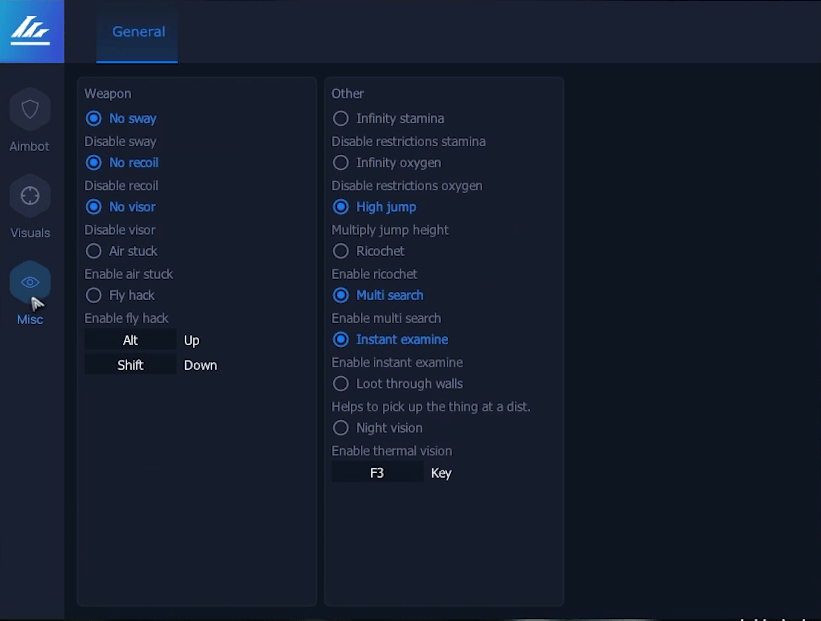Viewport: 821px width, 621px height.
Task: Switch to the General tab
Action: pos(138,31)
